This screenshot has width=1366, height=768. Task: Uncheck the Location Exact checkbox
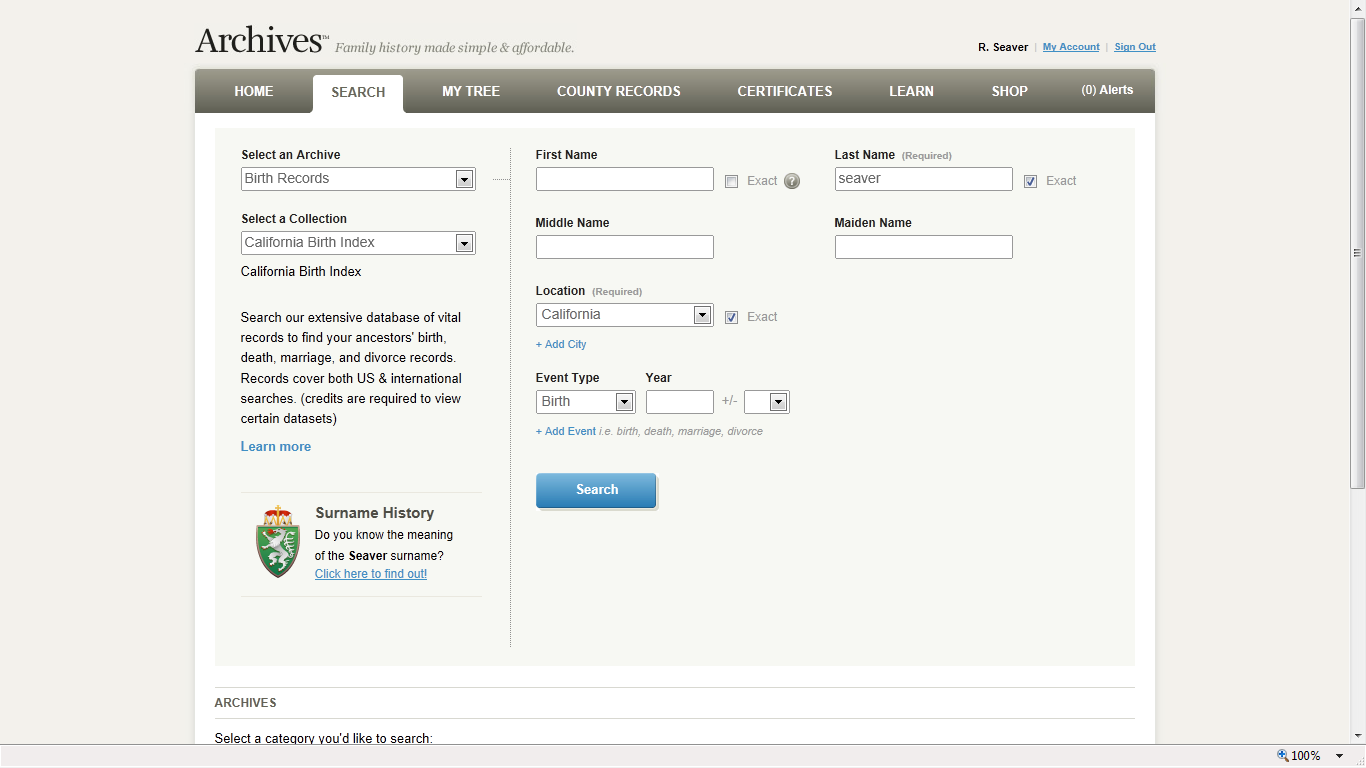pyautogui.click(x=732, y=317)
